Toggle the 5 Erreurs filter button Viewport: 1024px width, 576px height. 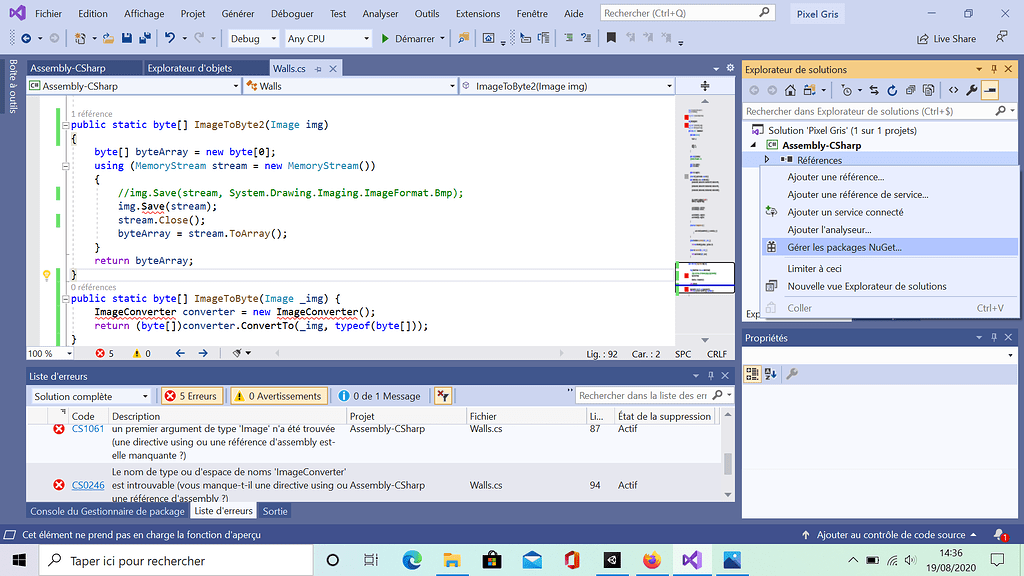190,396
